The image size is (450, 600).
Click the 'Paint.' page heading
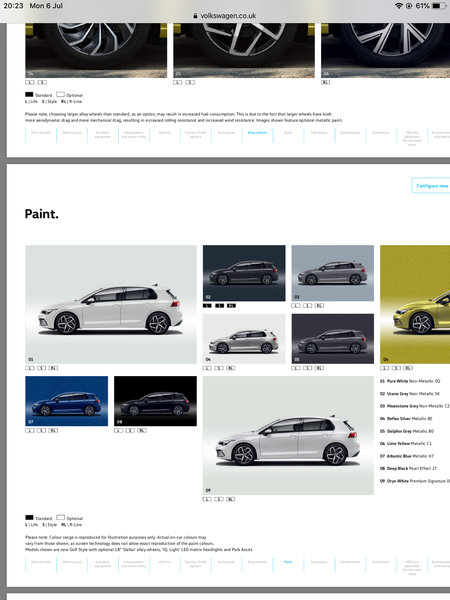[x=42, y=214]
